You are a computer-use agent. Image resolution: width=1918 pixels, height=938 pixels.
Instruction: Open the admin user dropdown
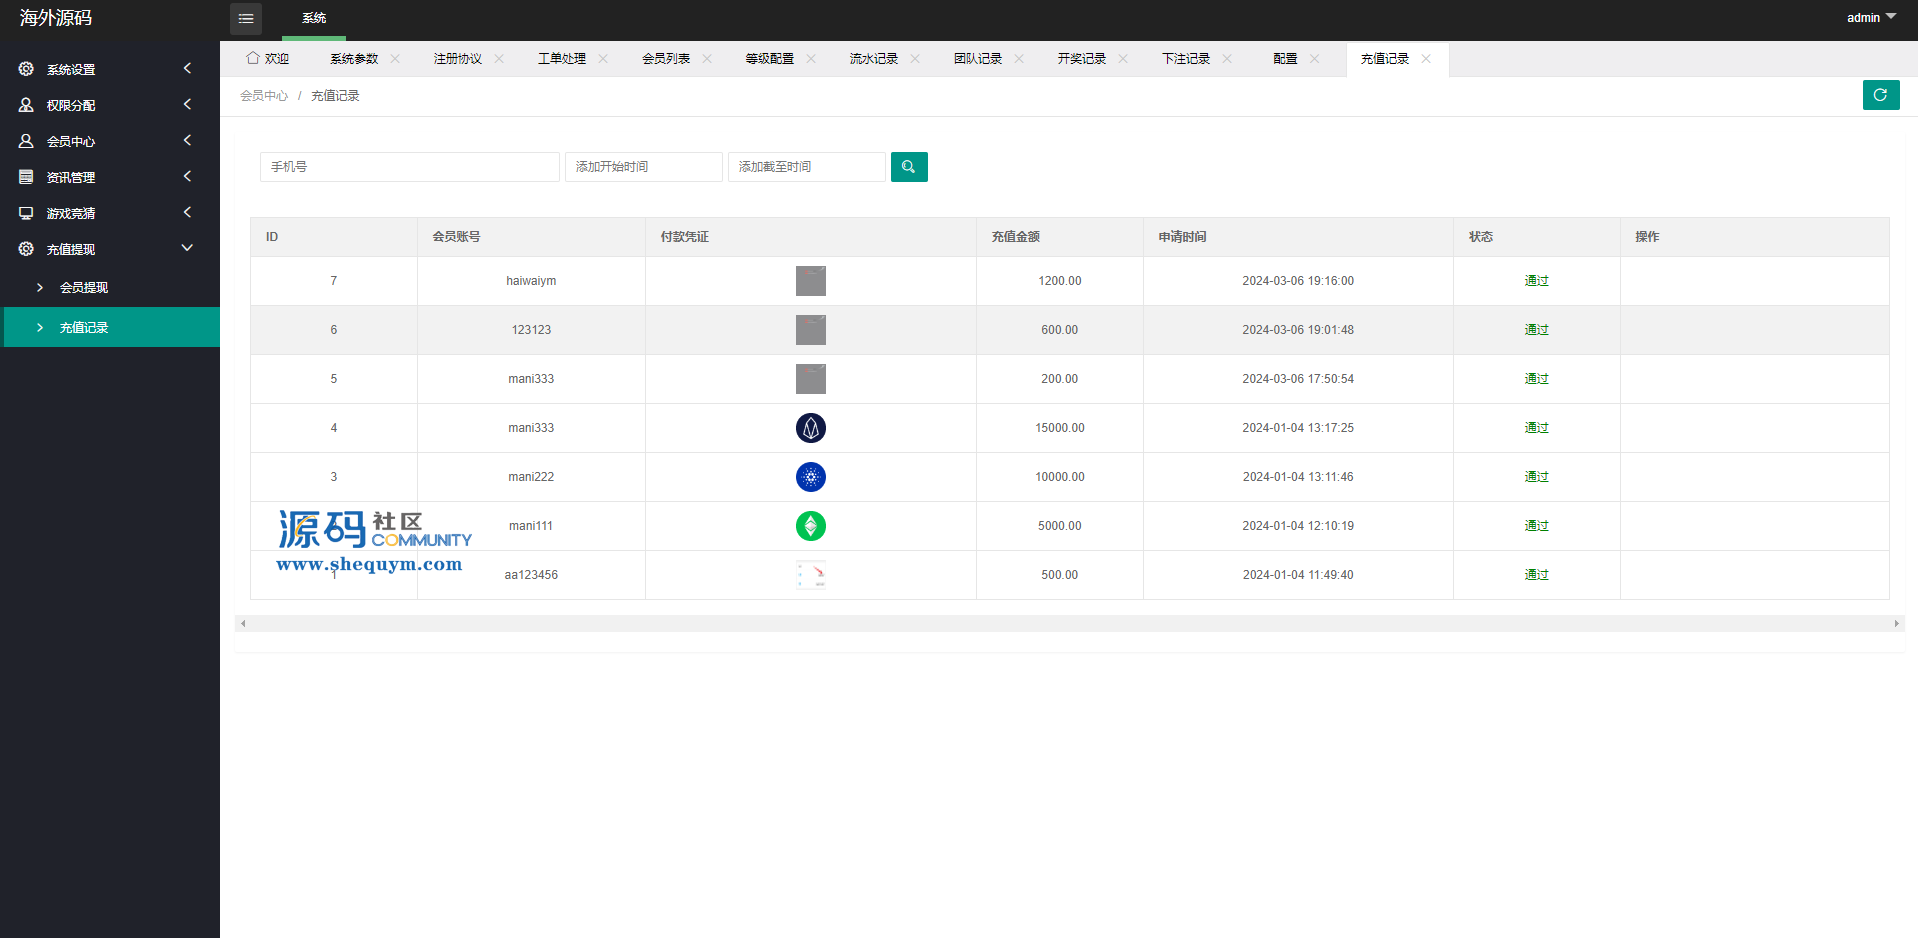click(1871, 18)
